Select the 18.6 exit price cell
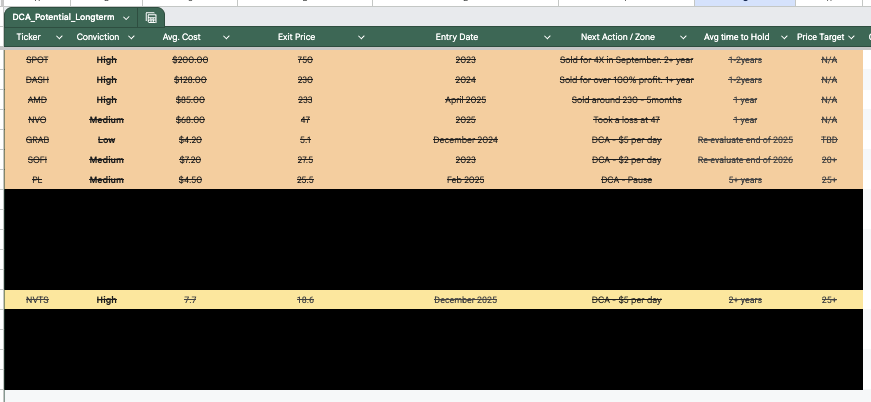 point(305,300)
